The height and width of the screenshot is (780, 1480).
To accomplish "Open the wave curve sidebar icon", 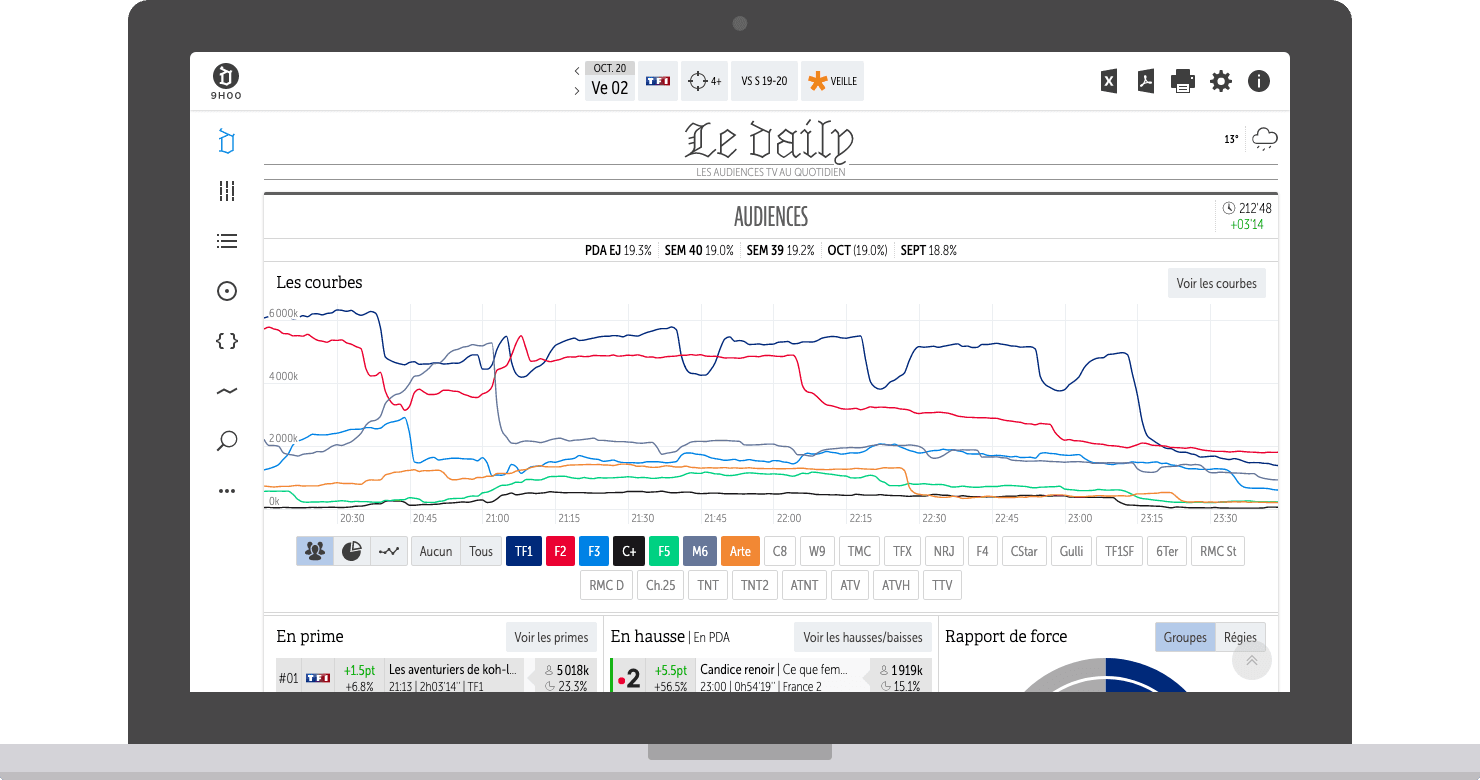I will pyautogui.click(x=227, y=391).
